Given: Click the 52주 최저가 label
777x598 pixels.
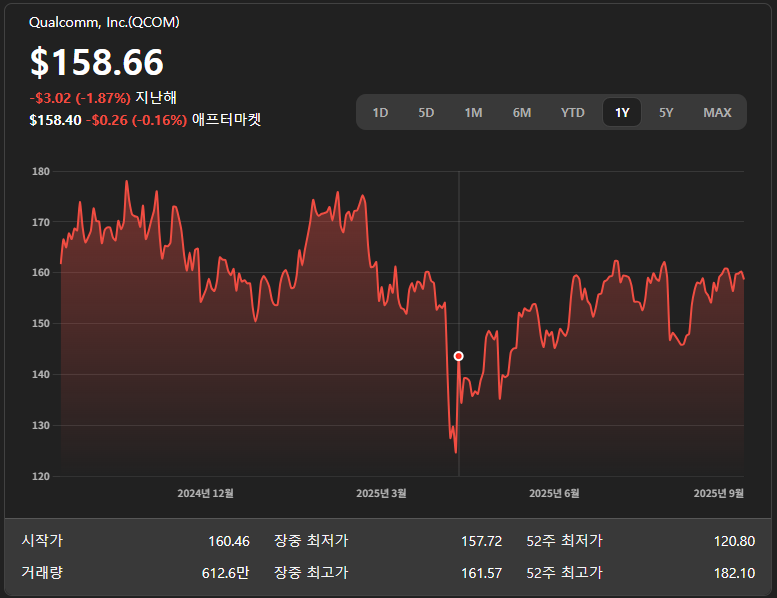Looking at the screenshot, I should pyautogui.click(x=564, y=541).
